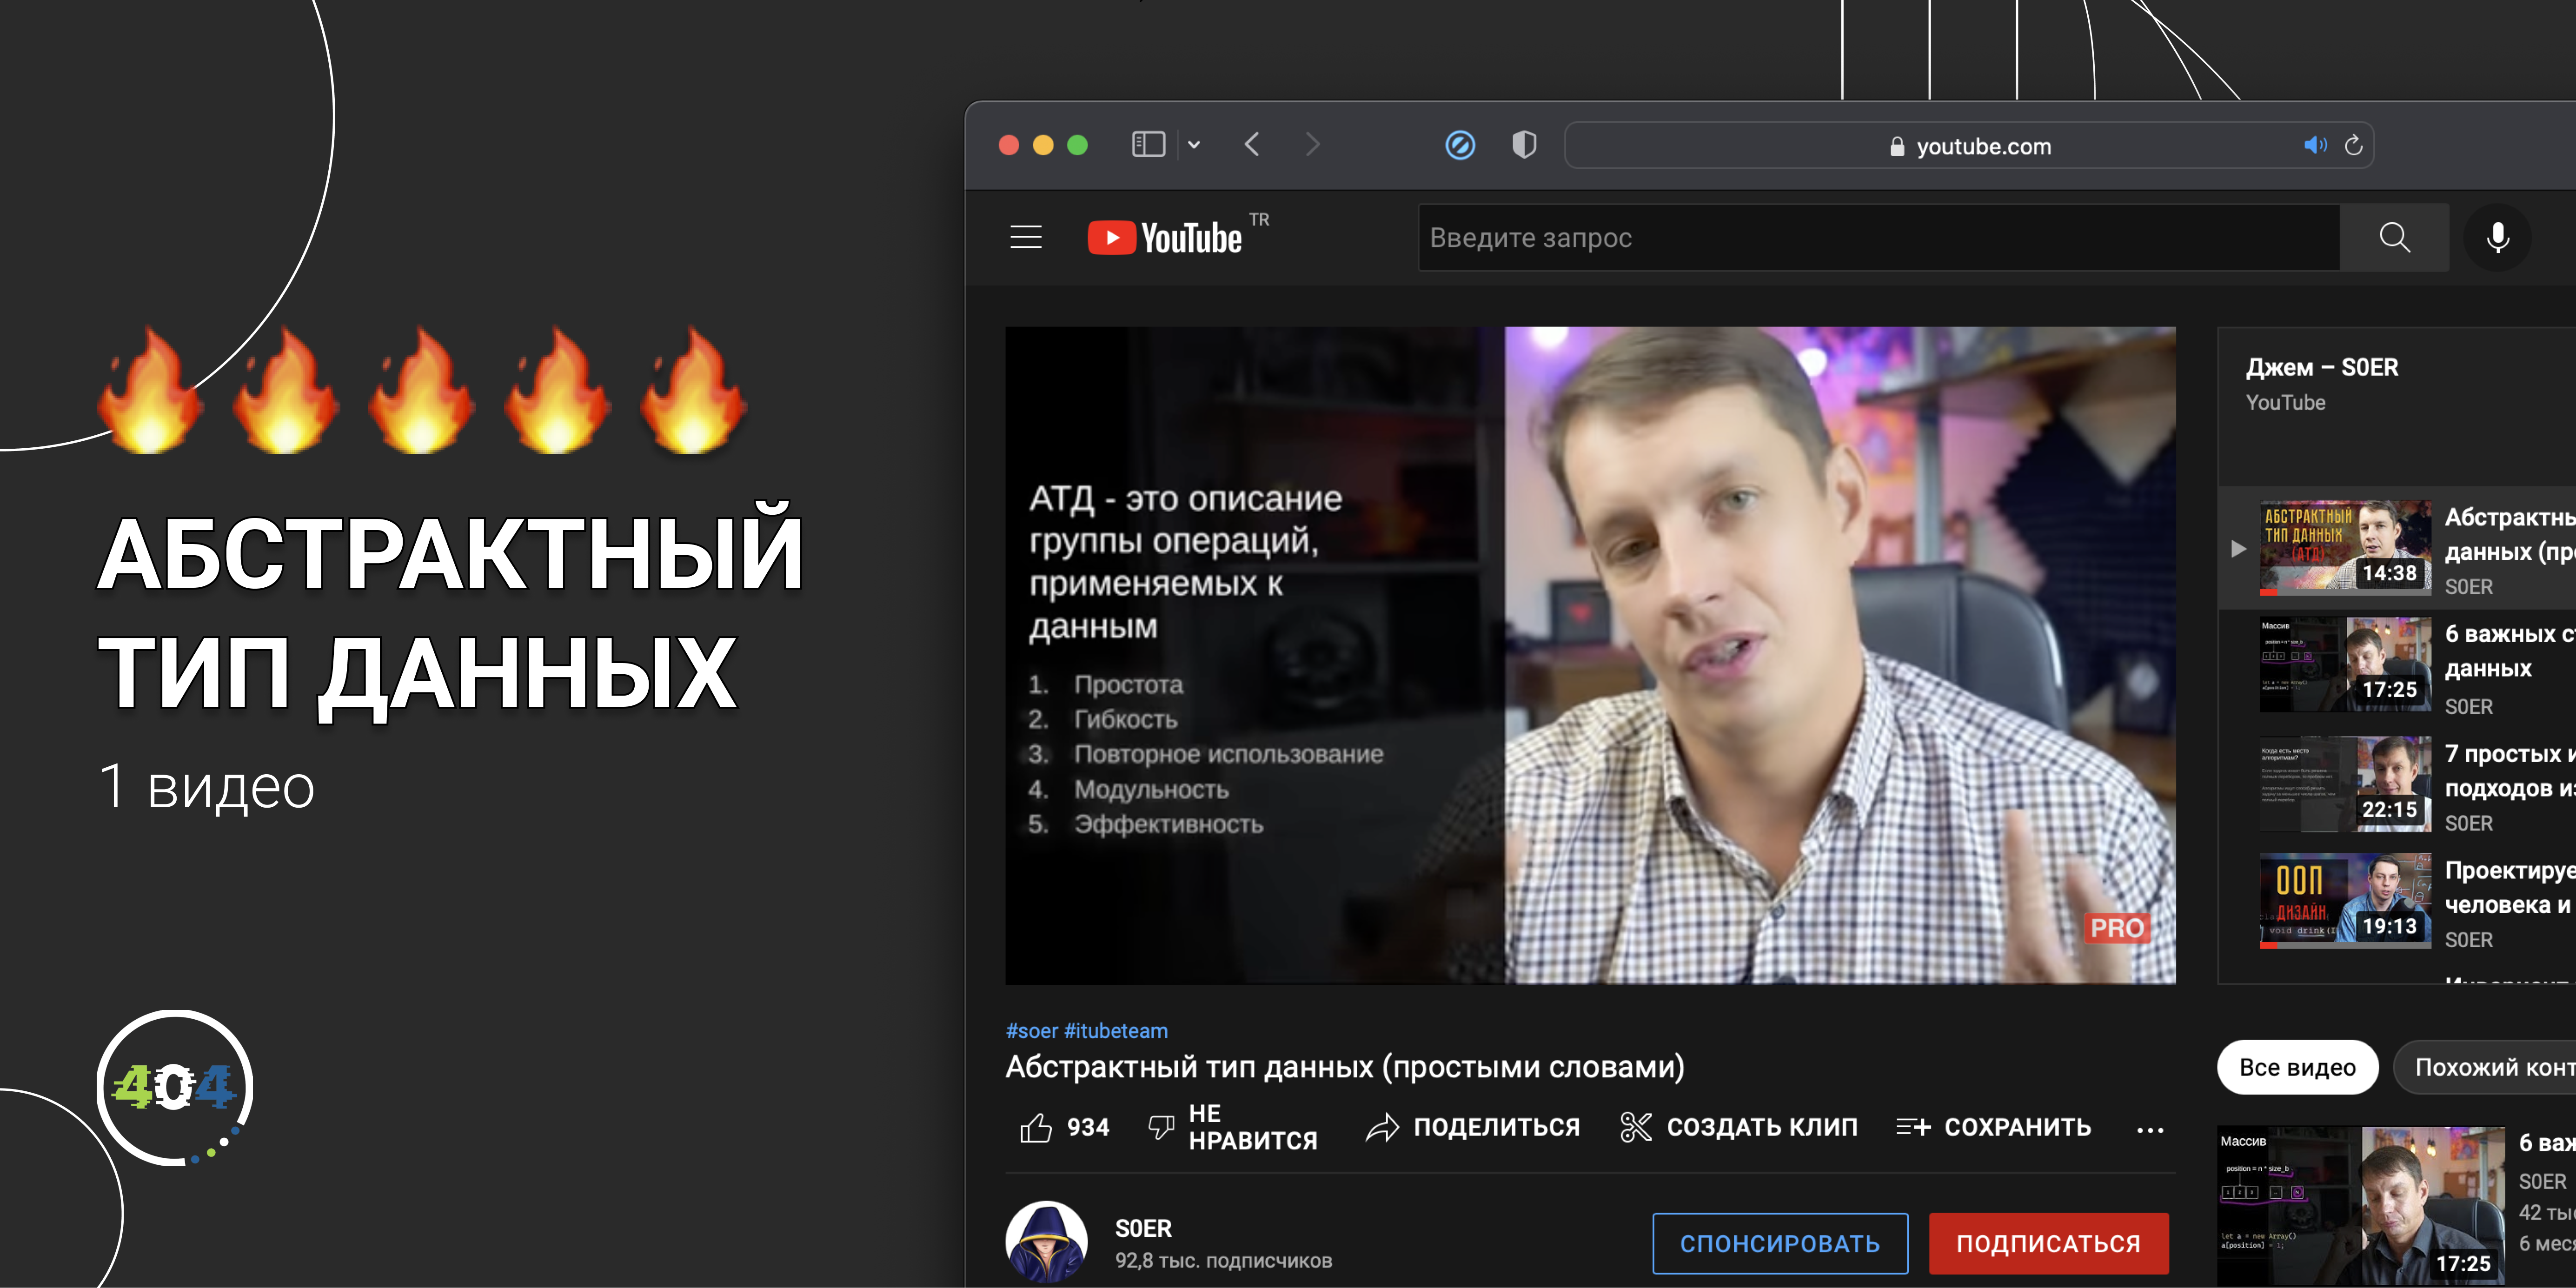Click the search magnifier button
This screenshot has height=1288, width=2576.
click(x=2394, y=237)
